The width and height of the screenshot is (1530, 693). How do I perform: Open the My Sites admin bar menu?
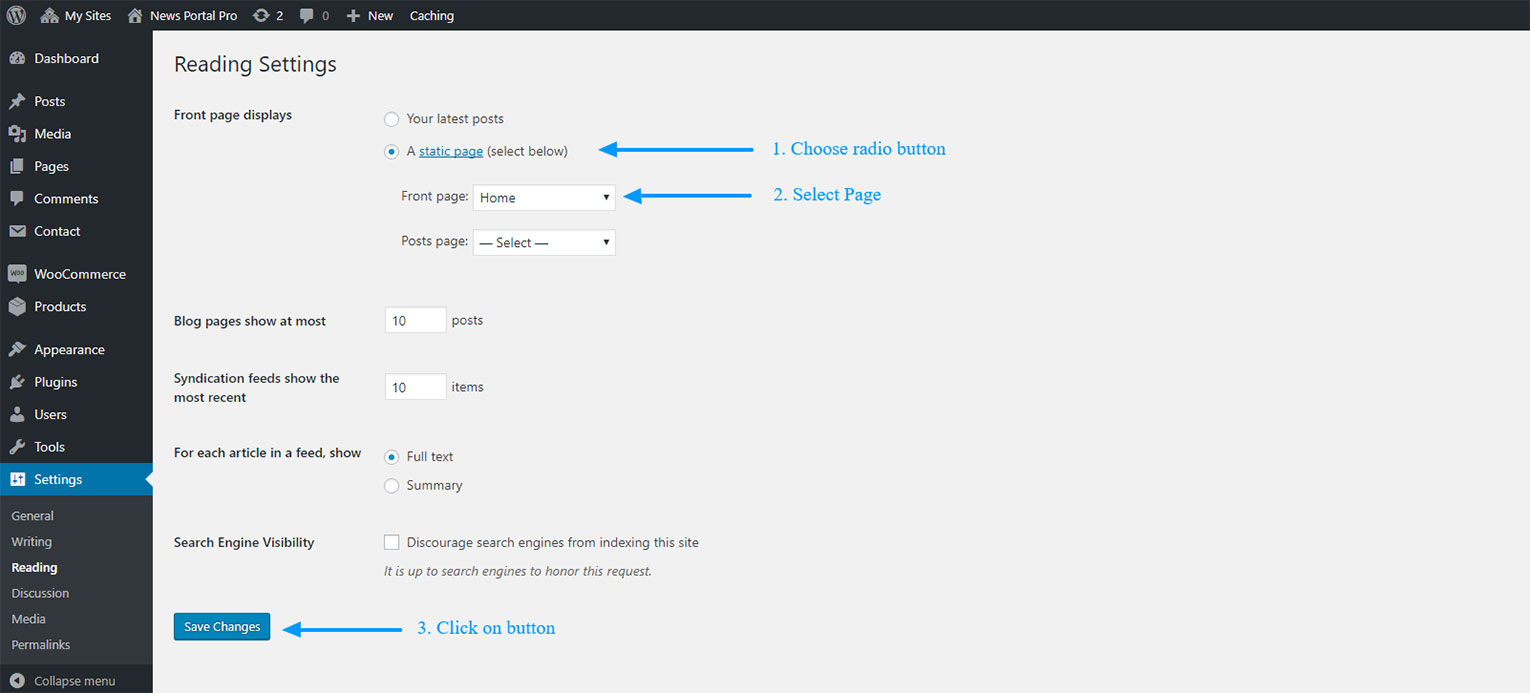pos(76,15)
